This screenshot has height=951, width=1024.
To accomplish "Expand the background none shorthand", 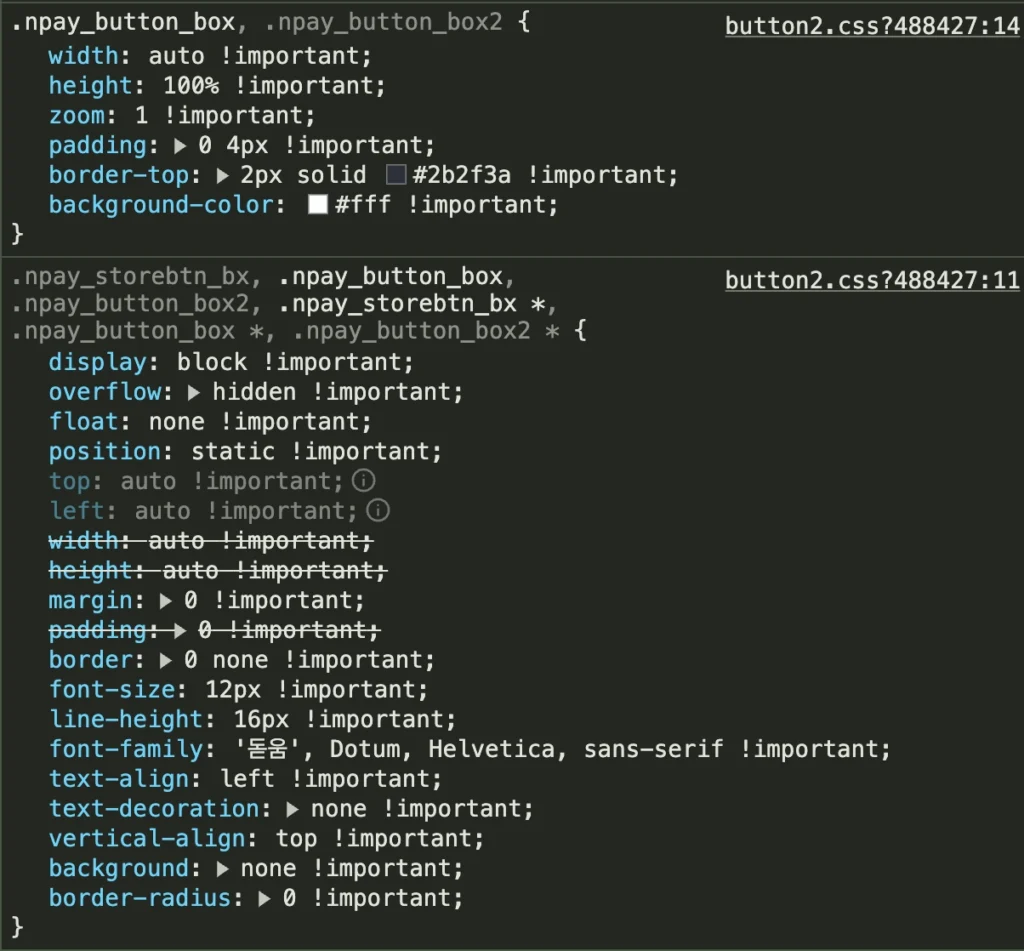I will [223, 869].
